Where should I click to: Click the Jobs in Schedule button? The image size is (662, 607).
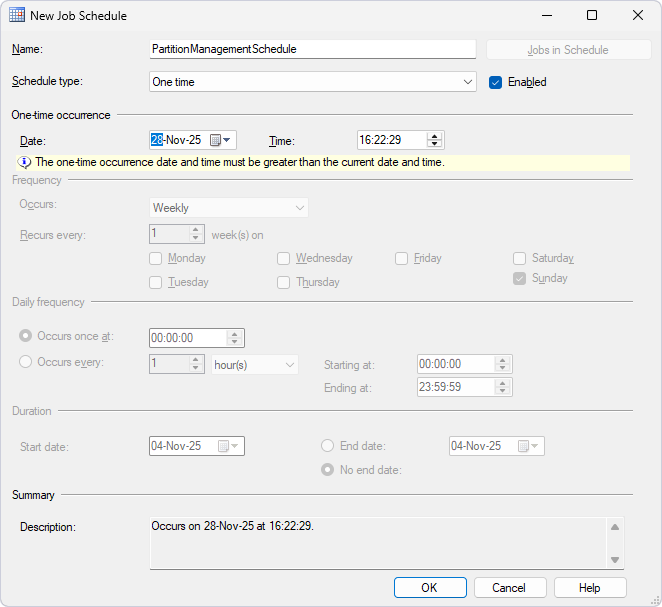[x=568, y=50]
